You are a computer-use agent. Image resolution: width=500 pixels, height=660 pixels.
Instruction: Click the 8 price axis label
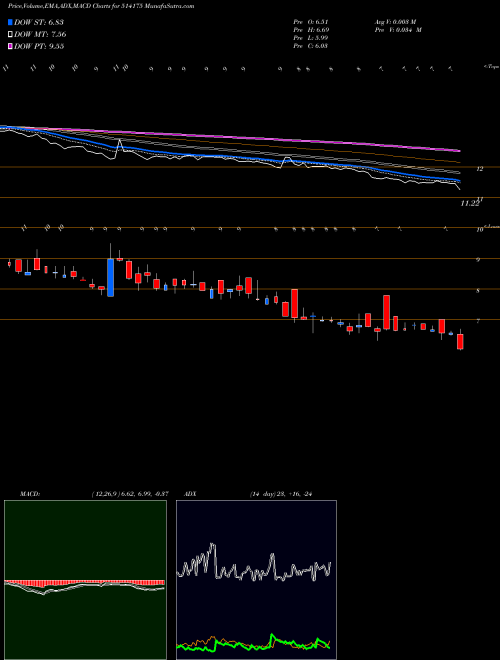pos(478,290)
